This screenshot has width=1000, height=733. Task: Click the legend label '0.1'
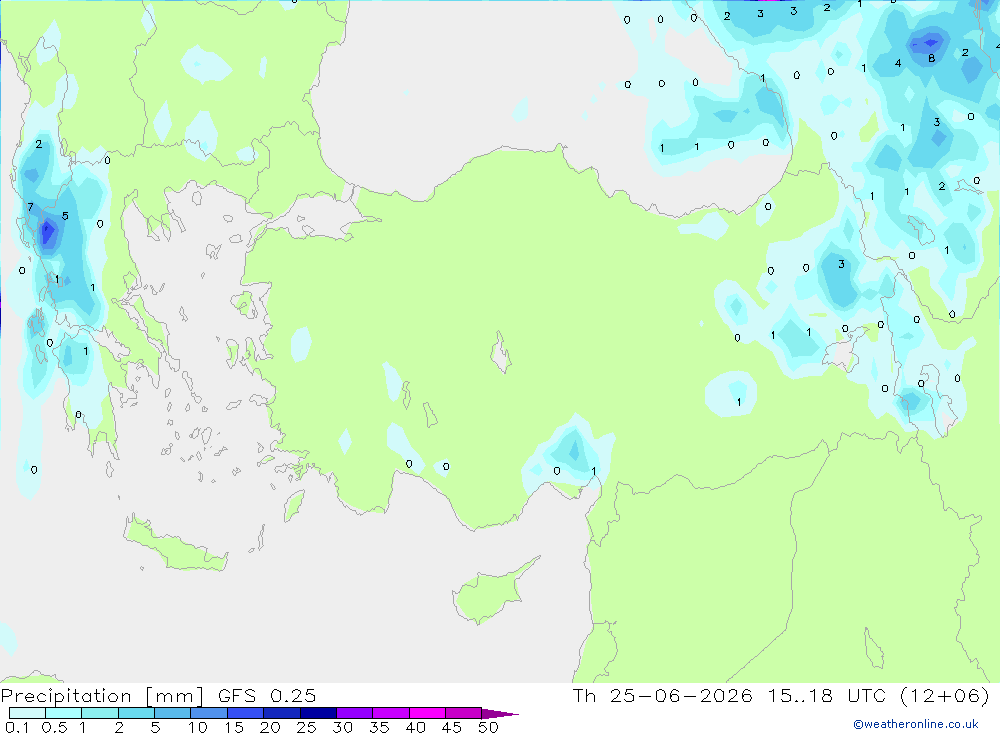tap(17, 727)
